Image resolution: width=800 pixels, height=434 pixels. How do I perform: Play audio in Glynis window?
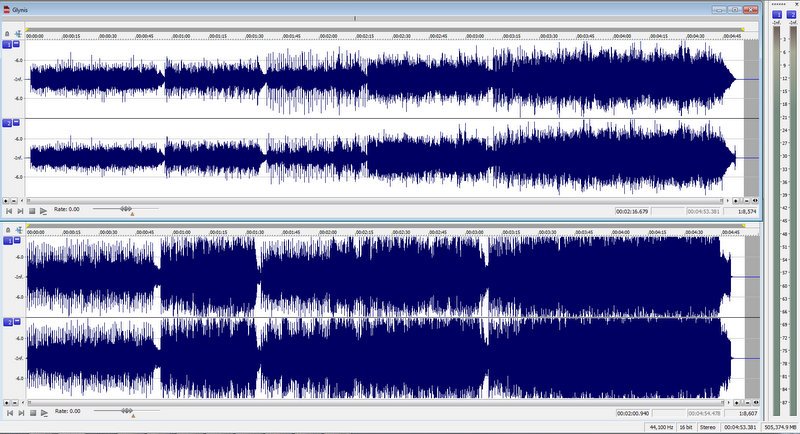[43, 211]
